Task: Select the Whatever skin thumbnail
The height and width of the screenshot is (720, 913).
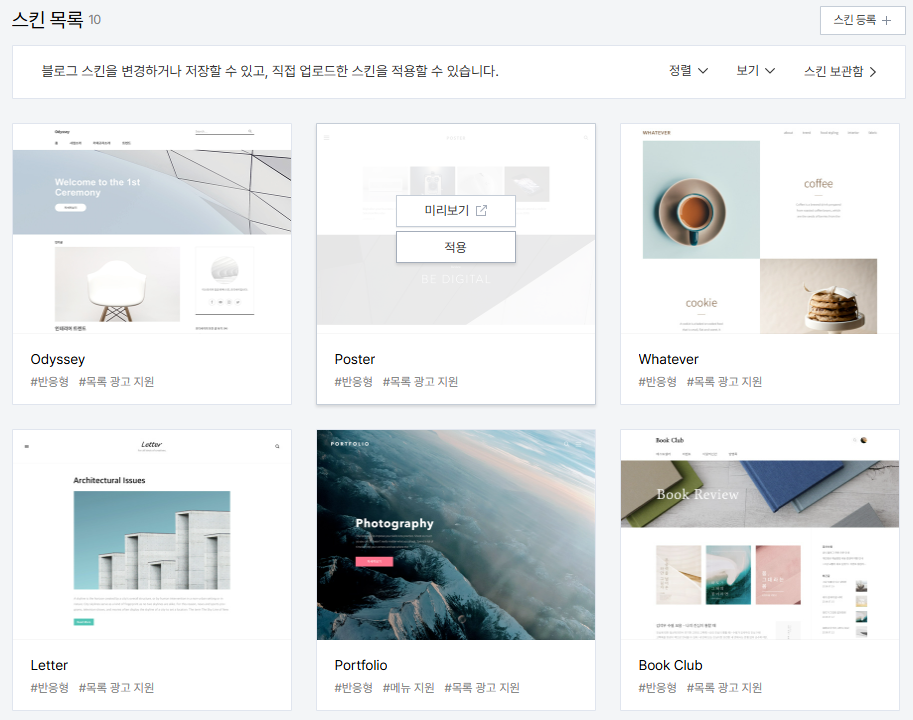Action: click(760, 228)
